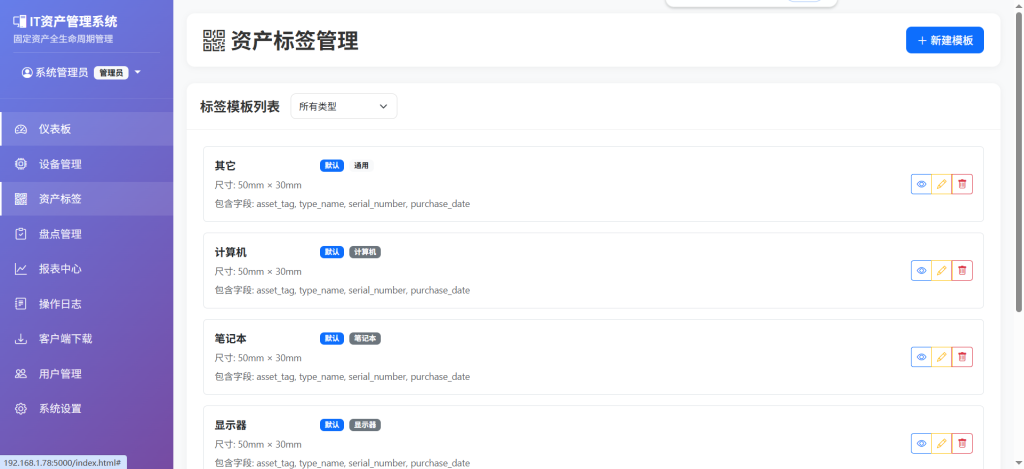The image size is (1024, 469).
Task: Click the large QR icon in the page title
Action: coord(214,40)
